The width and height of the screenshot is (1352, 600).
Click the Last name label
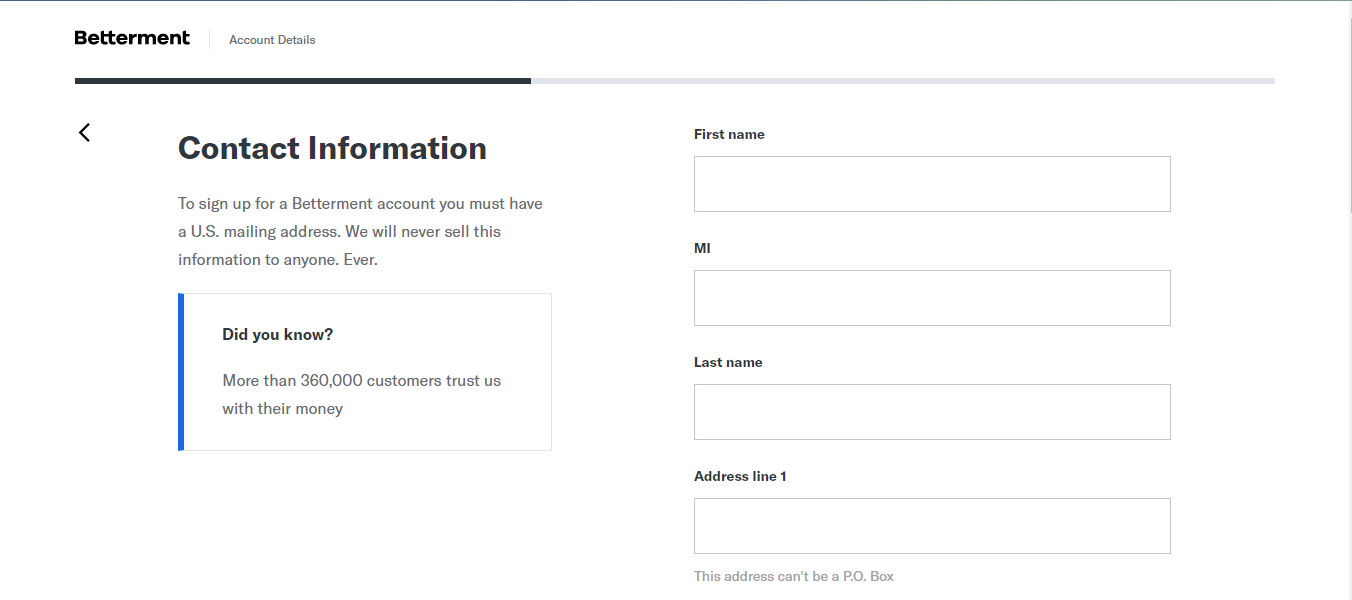click(728, 362)
